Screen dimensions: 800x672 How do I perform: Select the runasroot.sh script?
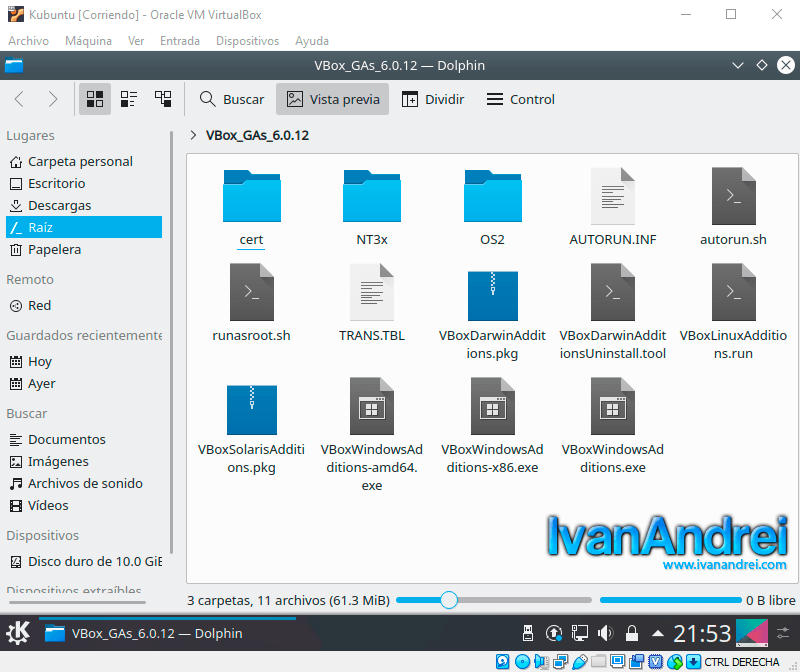point(252,304)
